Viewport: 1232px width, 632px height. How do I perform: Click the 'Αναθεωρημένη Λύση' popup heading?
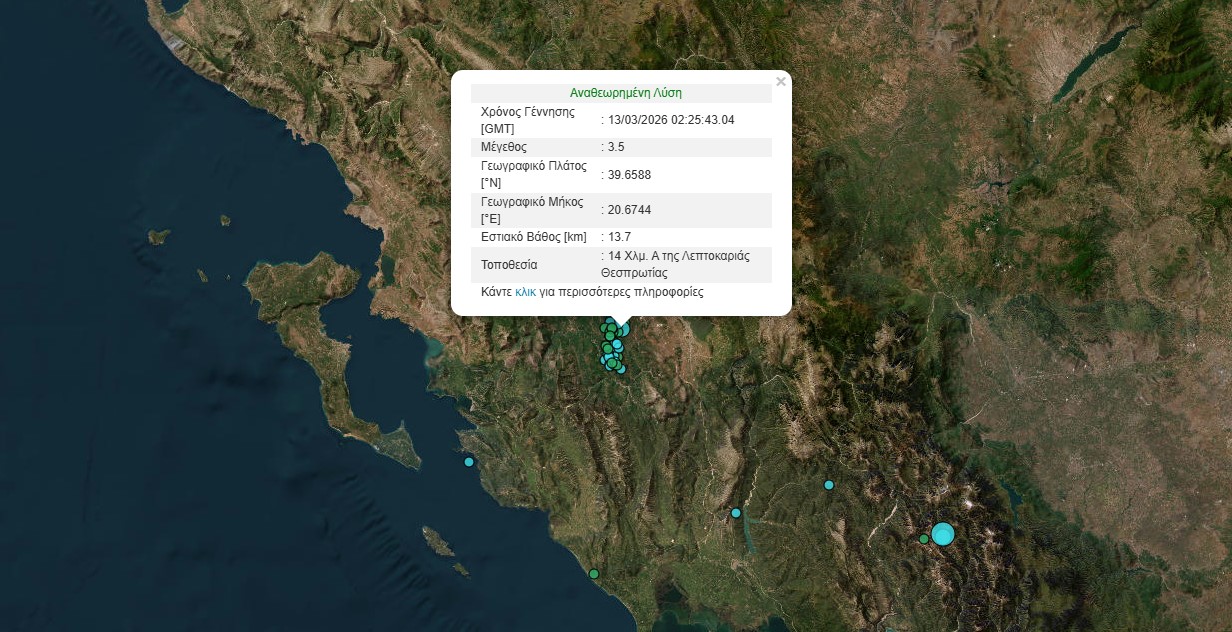coord(625,93)
